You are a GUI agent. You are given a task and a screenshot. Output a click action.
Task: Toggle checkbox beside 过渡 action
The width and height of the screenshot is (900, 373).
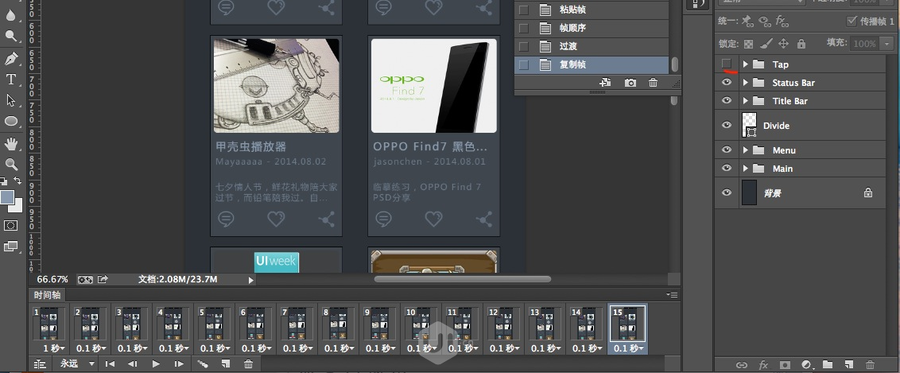[x=523, y=46]
